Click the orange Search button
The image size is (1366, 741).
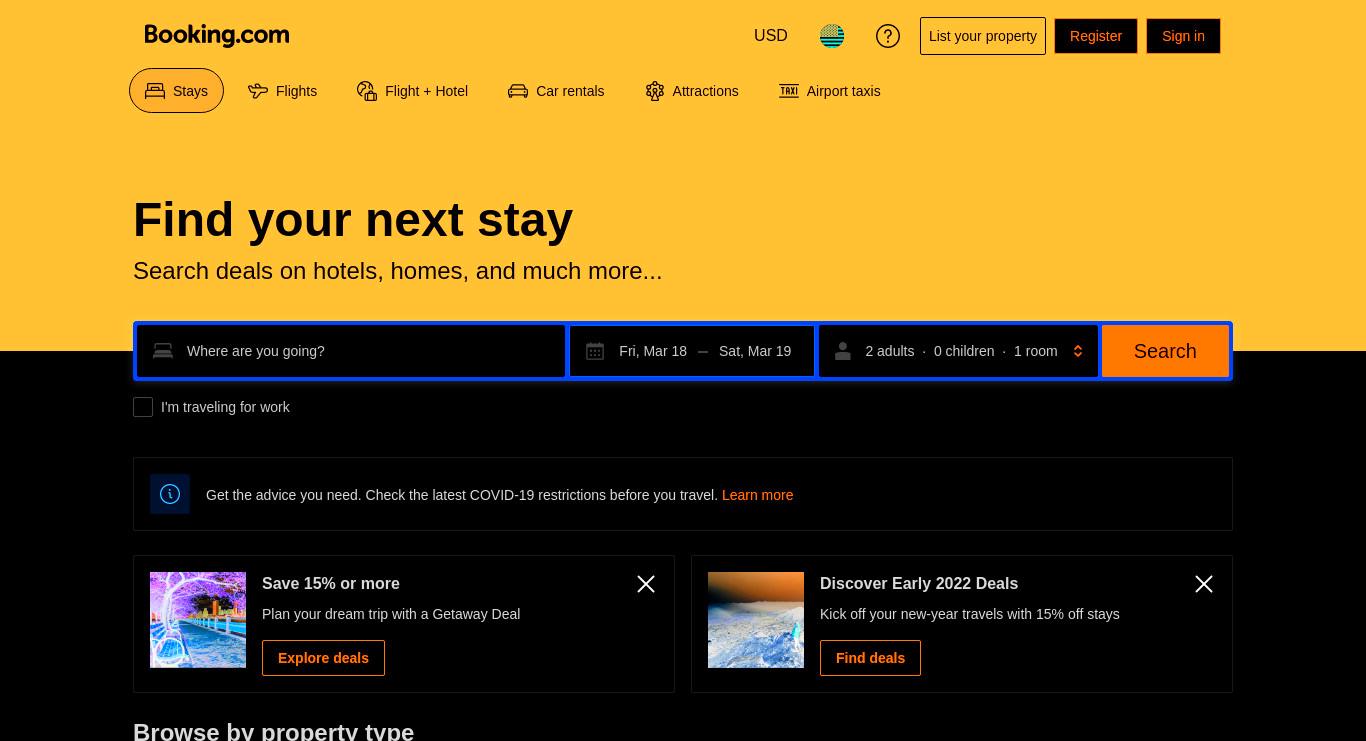point(1165,351)
